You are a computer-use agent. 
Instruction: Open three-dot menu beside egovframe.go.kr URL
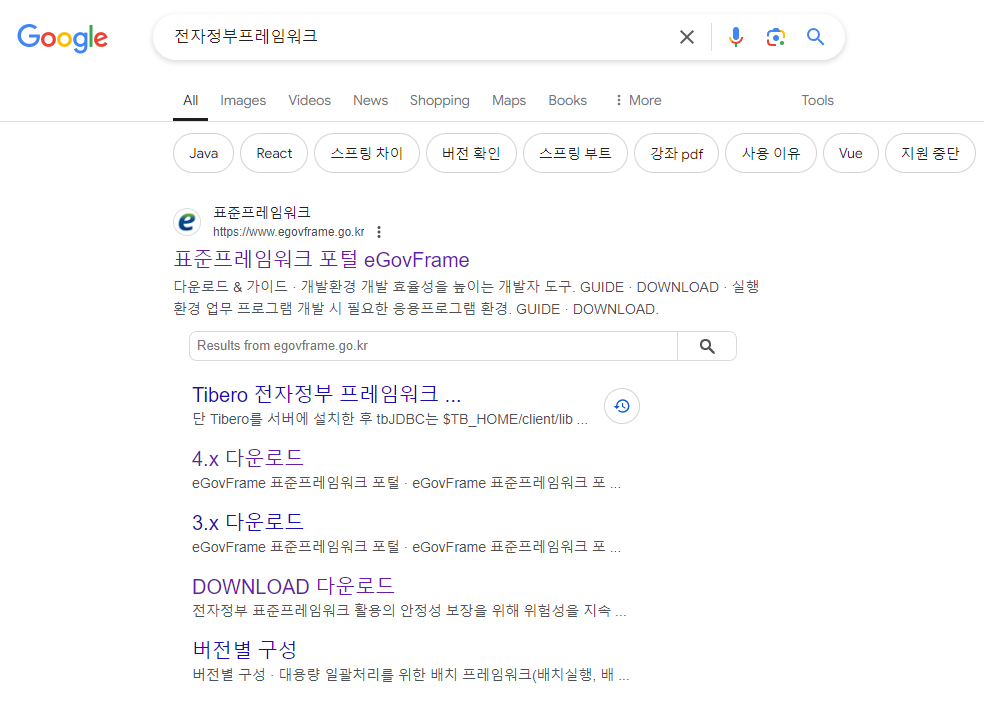[379, 232]
